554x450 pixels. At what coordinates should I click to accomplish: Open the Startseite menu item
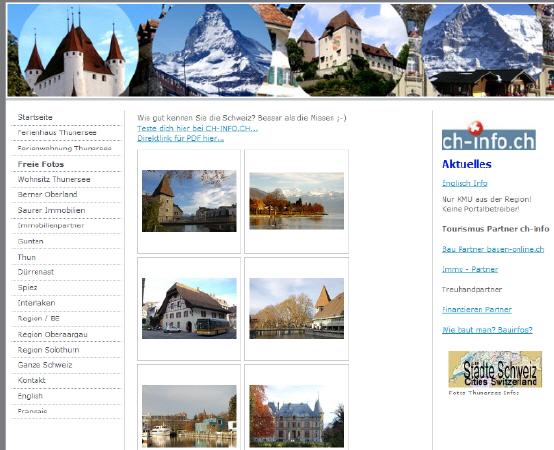pos(35,117)
